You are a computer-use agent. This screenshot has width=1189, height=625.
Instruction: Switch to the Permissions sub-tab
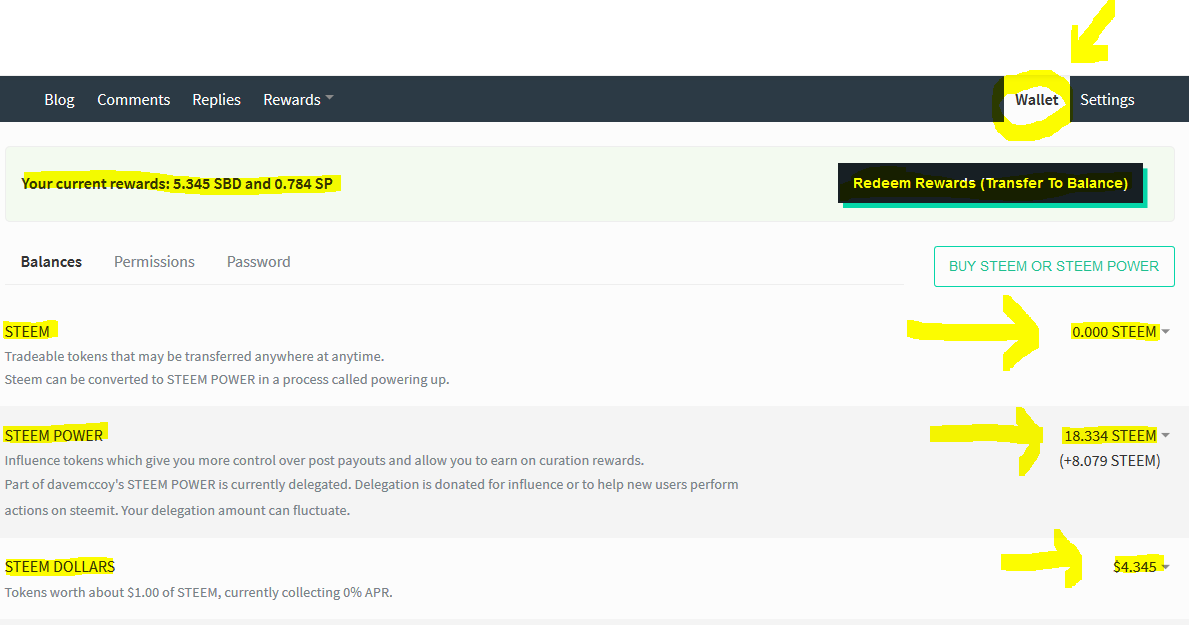[x=154, y=262]
